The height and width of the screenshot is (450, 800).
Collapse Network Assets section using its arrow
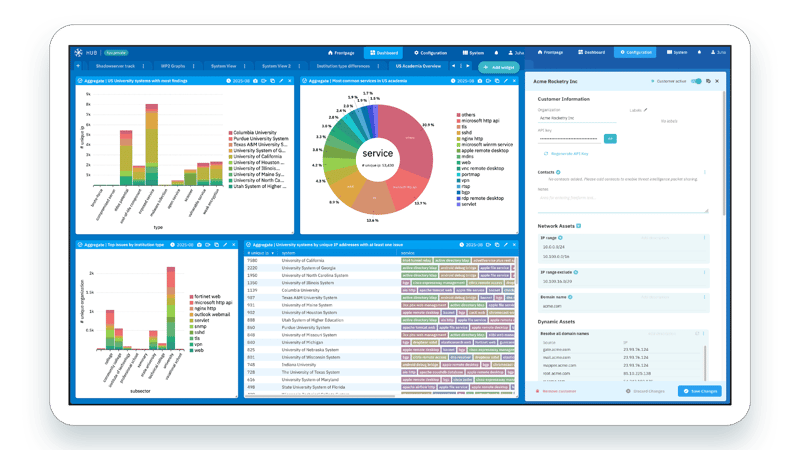click(579, 226)
